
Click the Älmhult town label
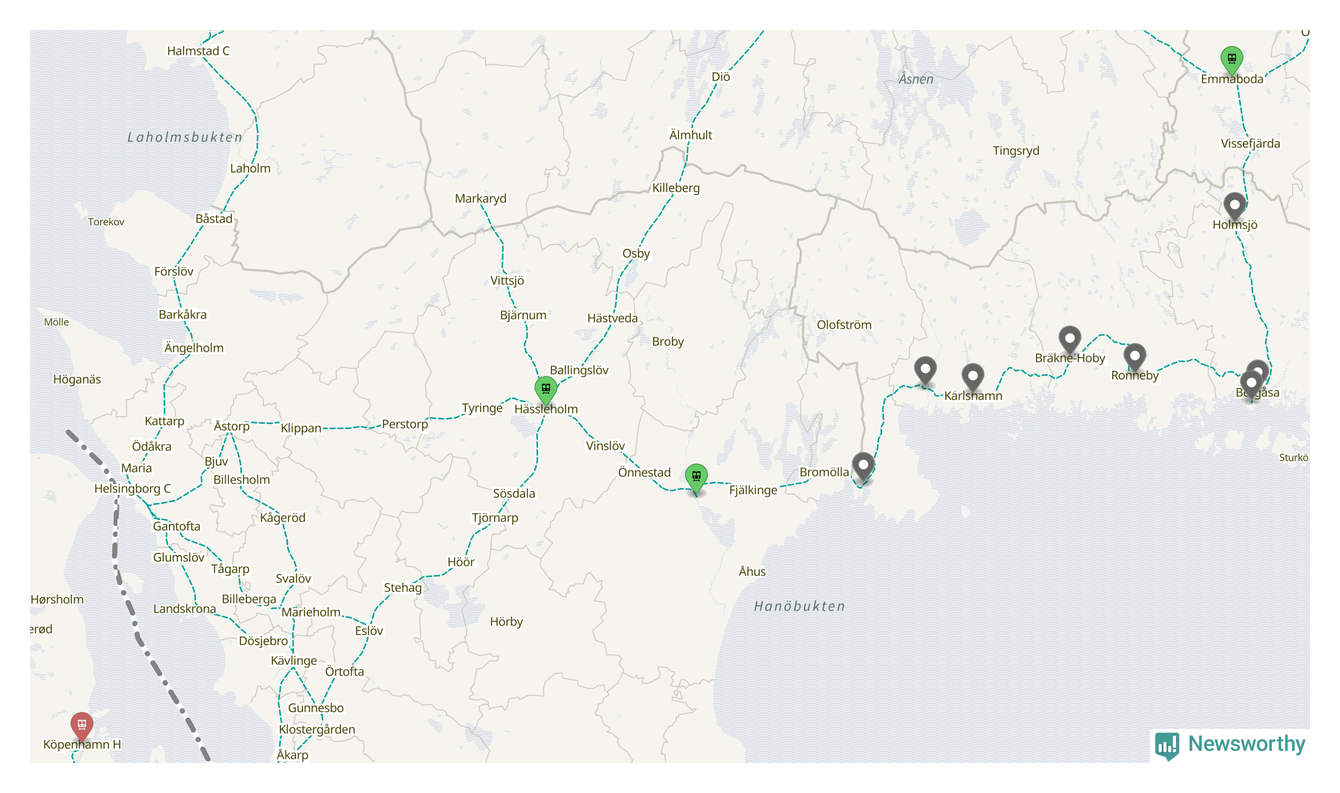[690, 135]
